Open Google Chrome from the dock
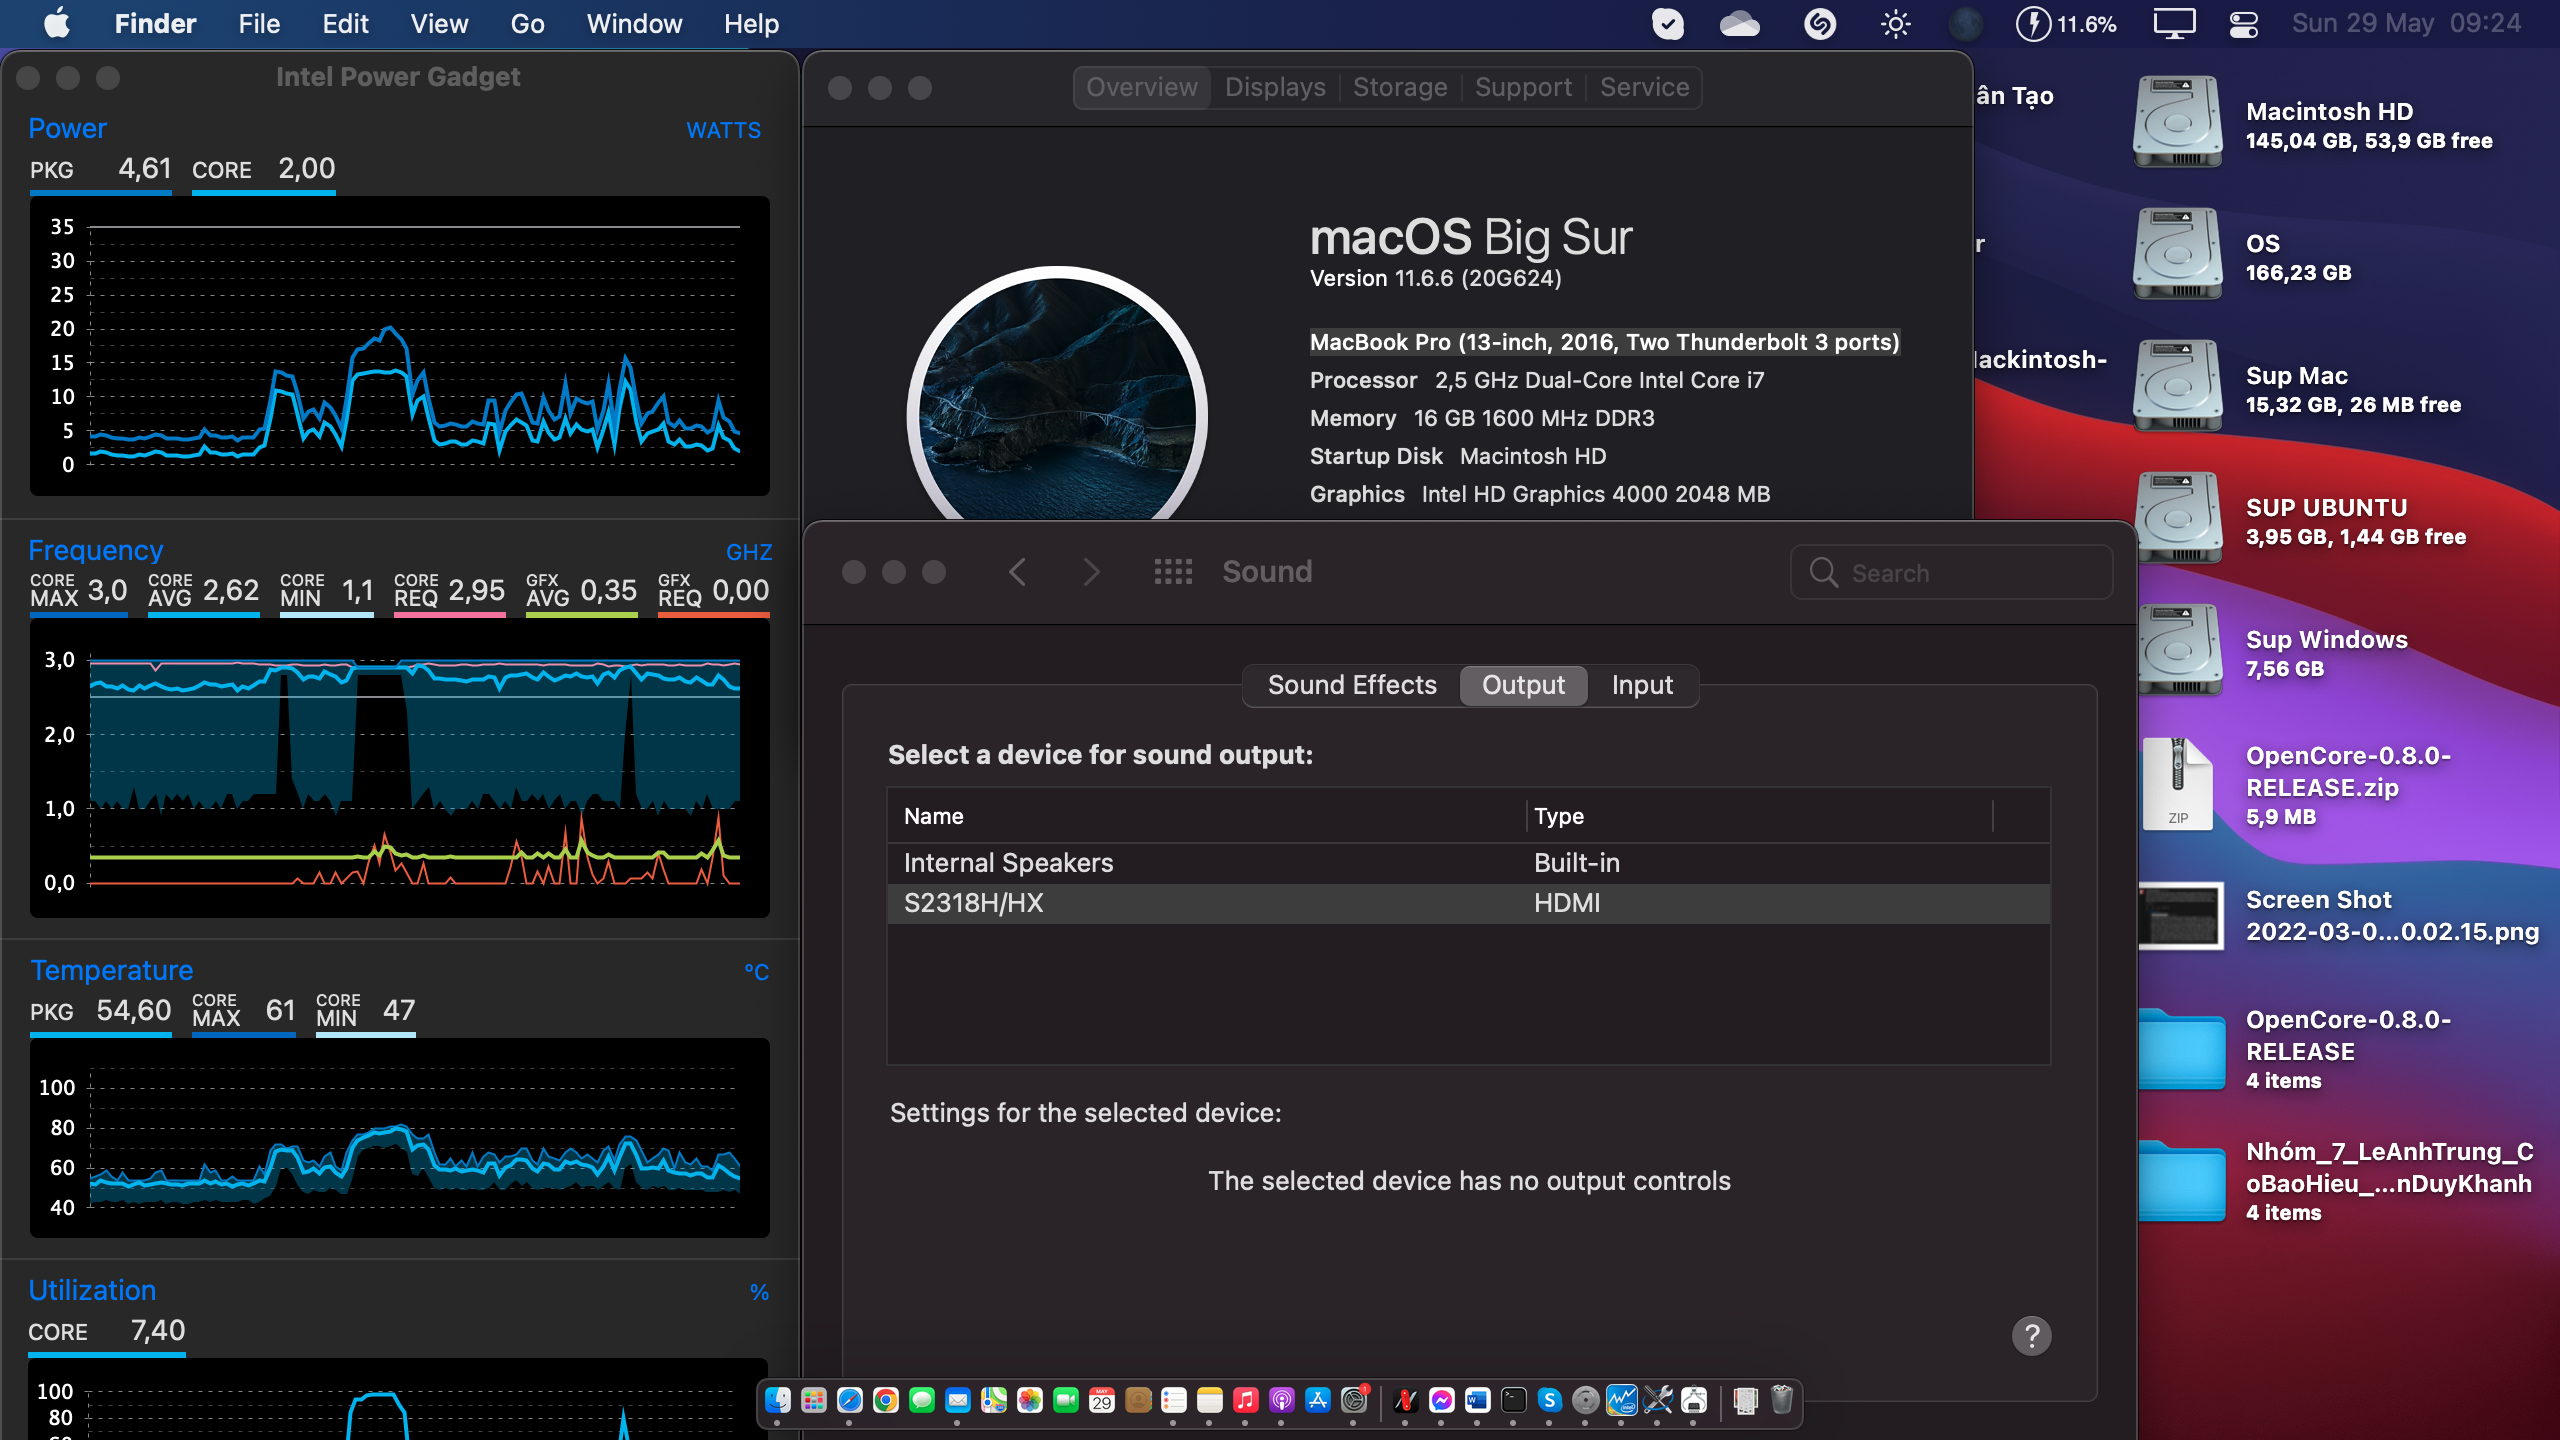Image resolution: width=2560 pixels, height=1440 pixels. click(885, 1400)
